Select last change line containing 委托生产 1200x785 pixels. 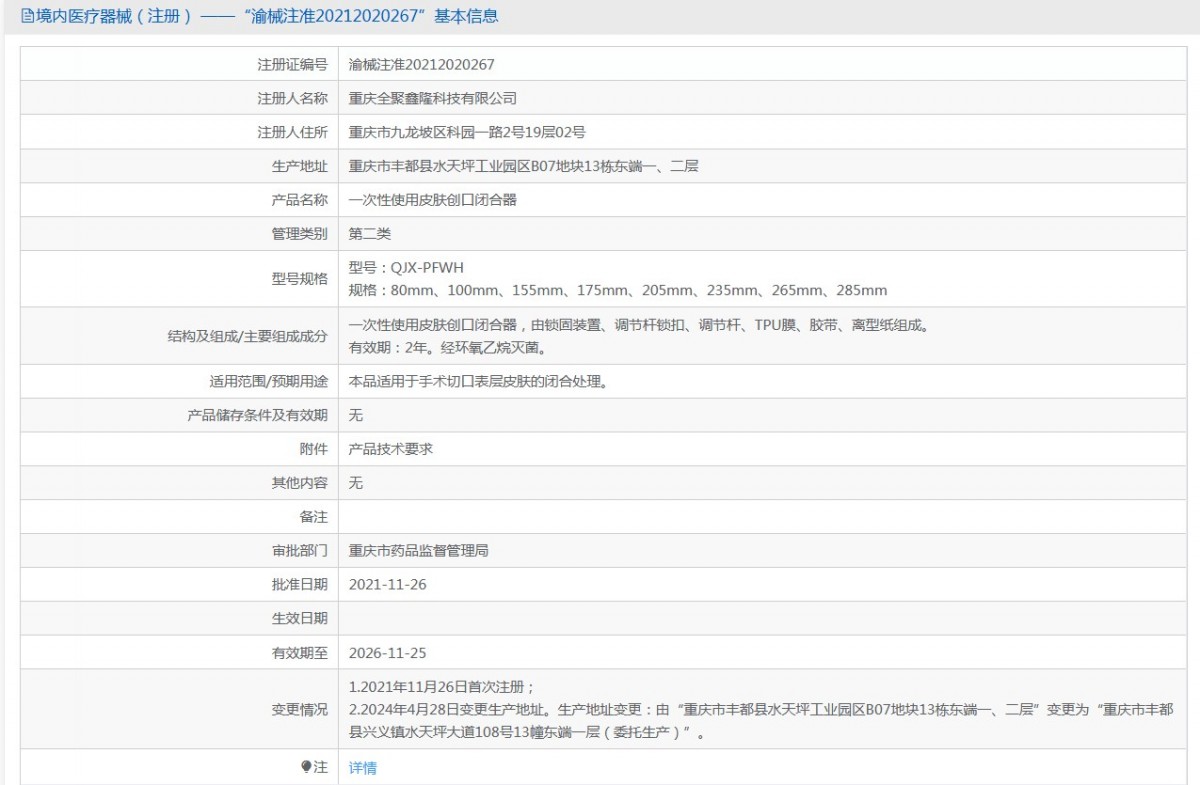pyautogui.click(x=528, y=733)
